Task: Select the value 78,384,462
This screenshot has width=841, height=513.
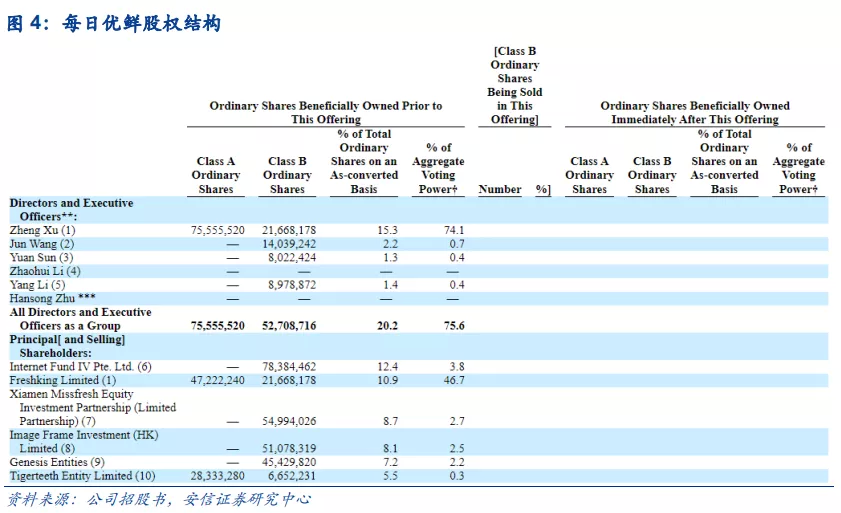Action: 289,367
